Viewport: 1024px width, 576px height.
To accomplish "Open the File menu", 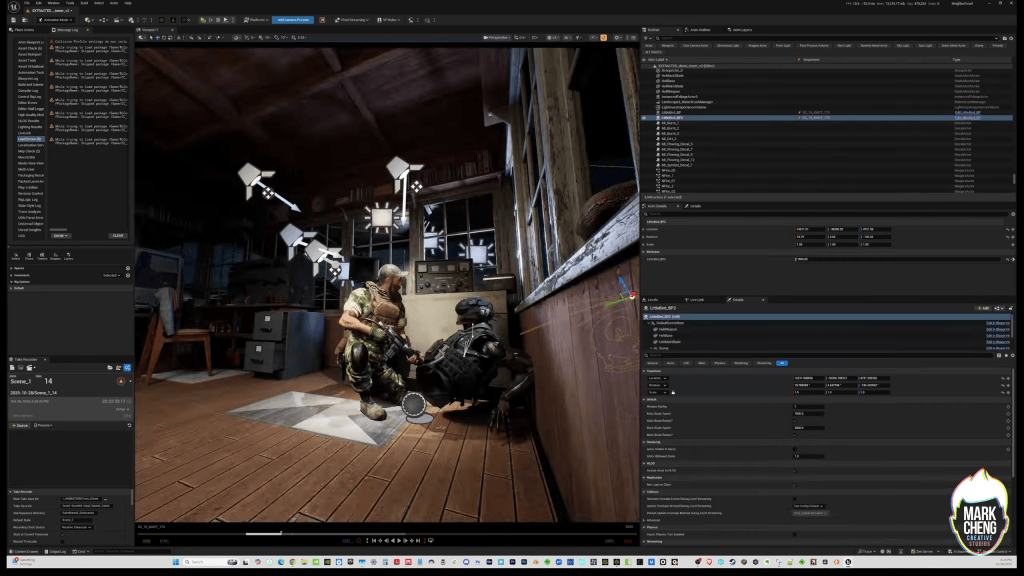I will pyautogui.click(x=27, y=3).
